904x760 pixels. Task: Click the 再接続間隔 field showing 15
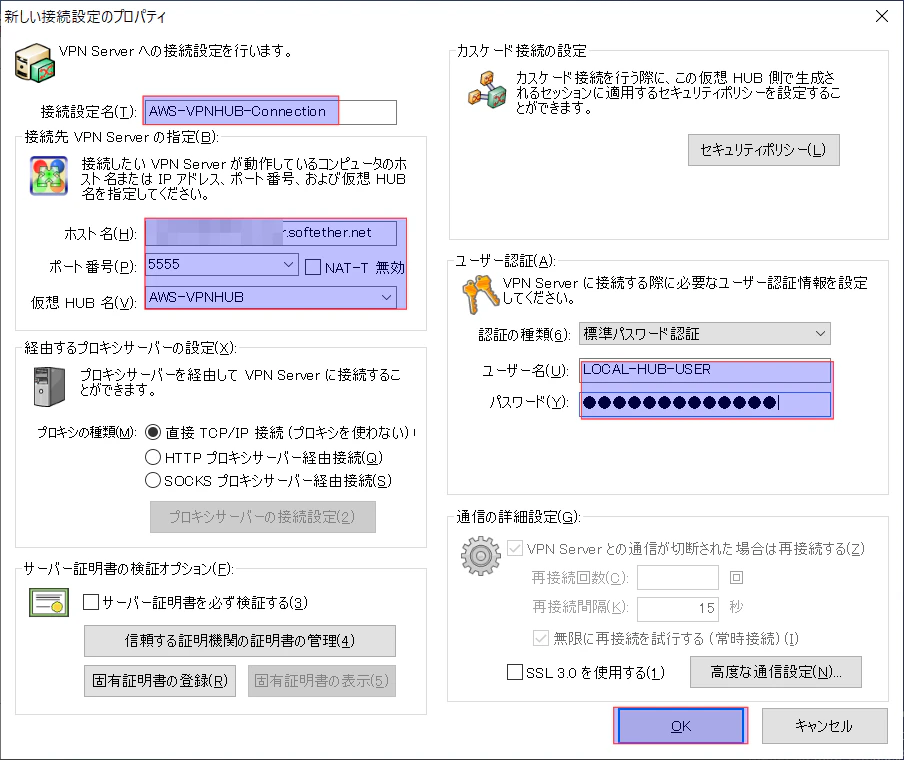pyautogui.click(x=677, y=608)
